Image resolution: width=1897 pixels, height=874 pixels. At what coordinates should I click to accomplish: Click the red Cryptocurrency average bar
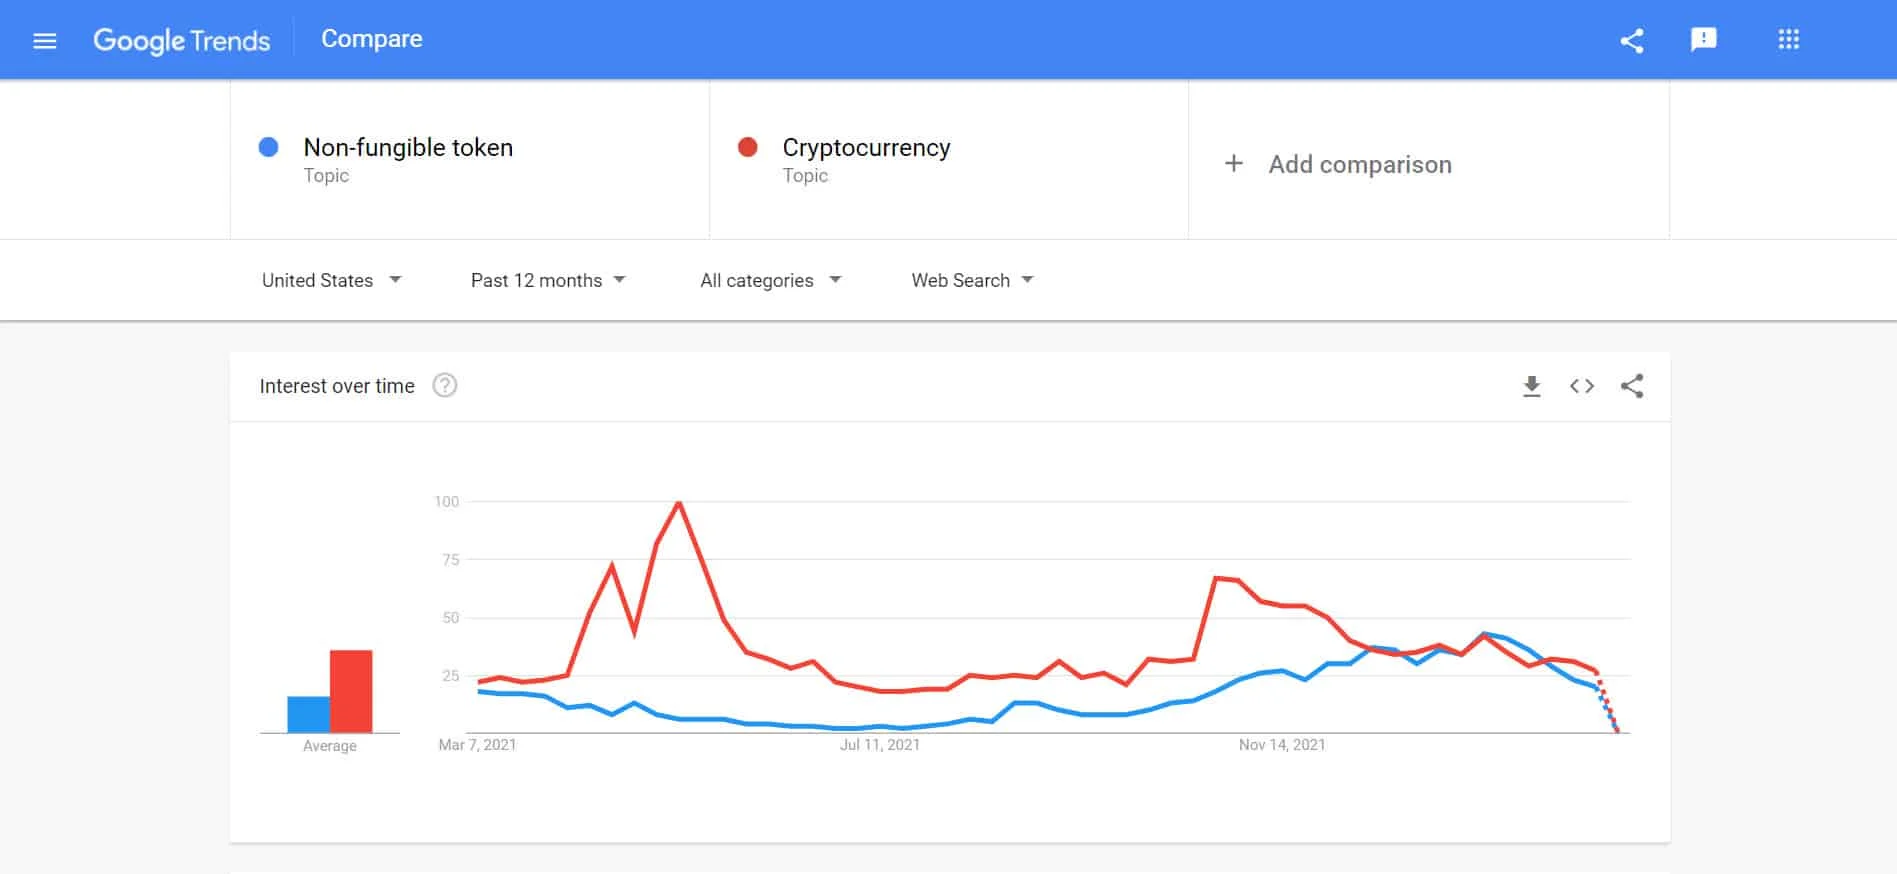pos(351,691)
